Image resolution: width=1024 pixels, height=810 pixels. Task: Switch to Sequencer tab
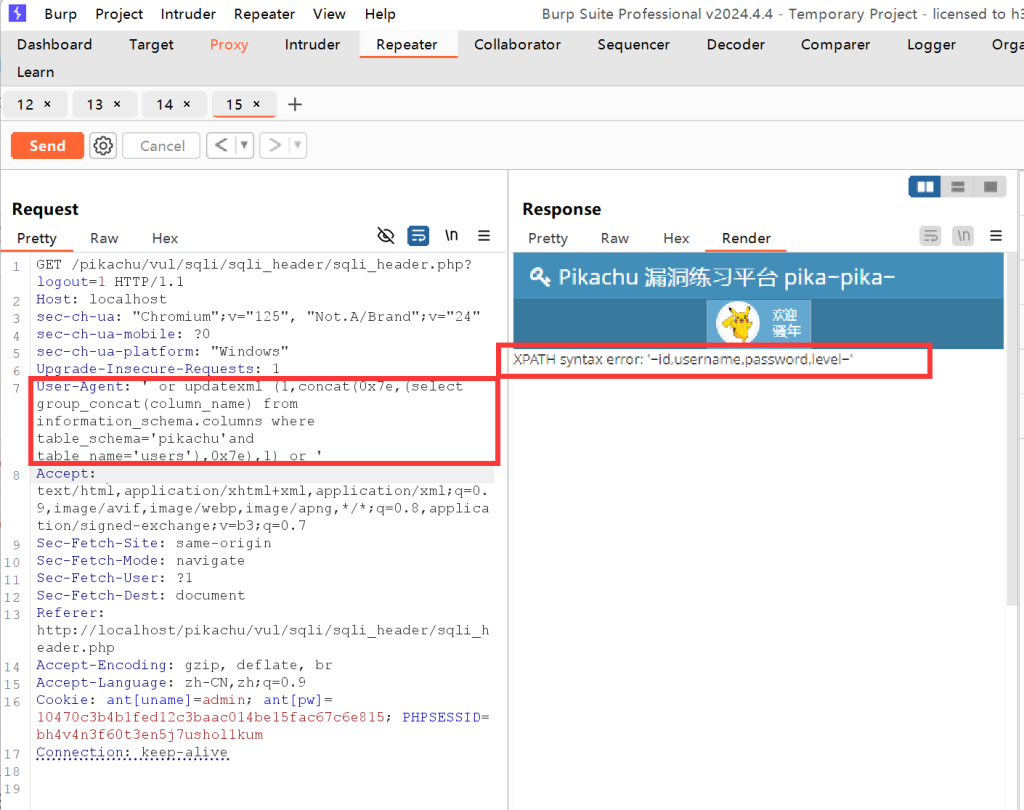coord(633,44)
